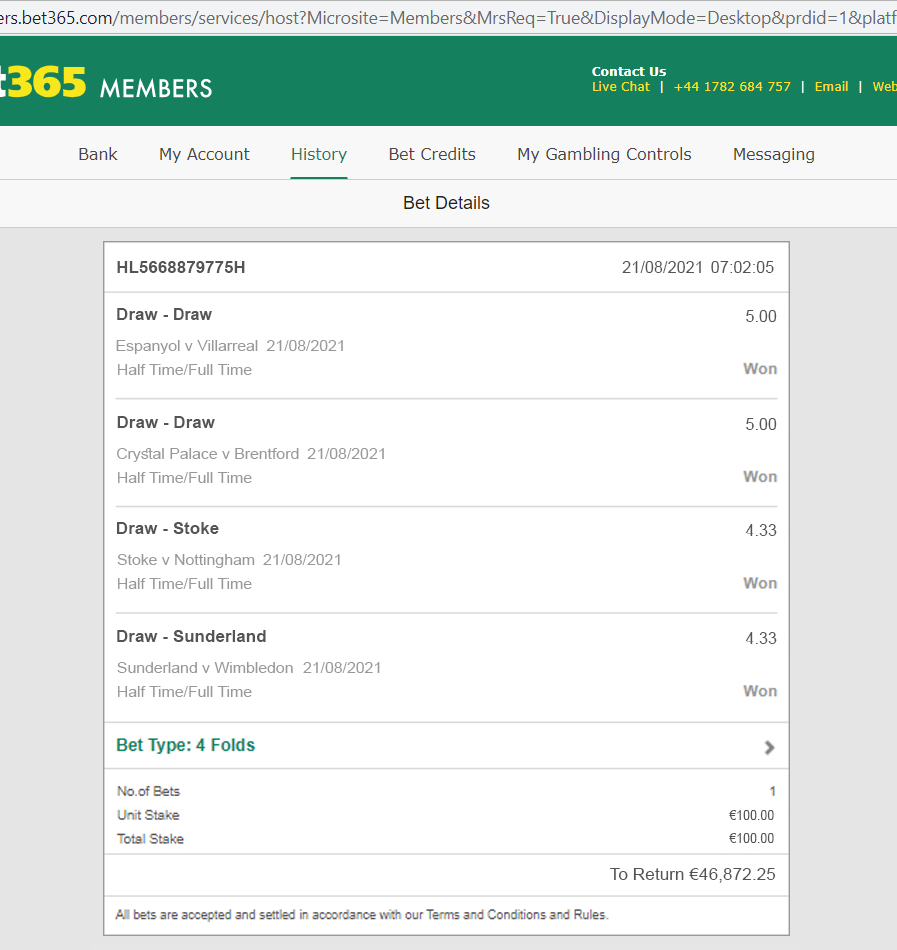Click the bet timestamp 21/08/2021 07:02:05

click(x=698, y=267)
